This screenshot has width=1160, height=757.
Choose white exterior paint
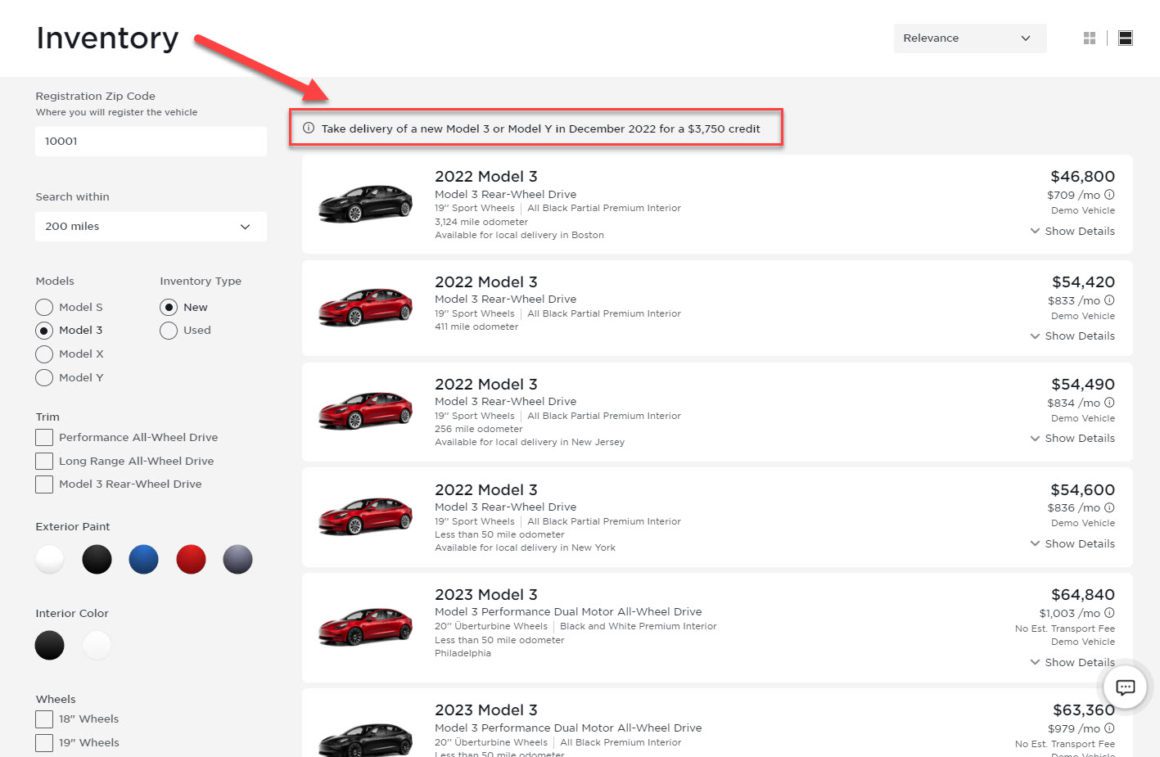(x=50, y=559)
